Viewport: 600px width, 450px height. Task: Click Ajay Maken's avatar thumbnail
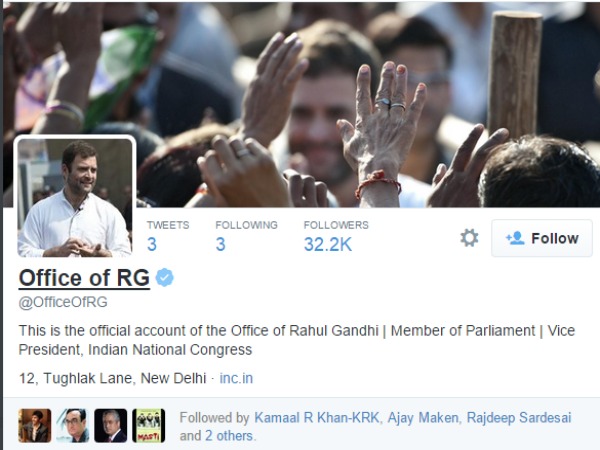click(73, 426)
